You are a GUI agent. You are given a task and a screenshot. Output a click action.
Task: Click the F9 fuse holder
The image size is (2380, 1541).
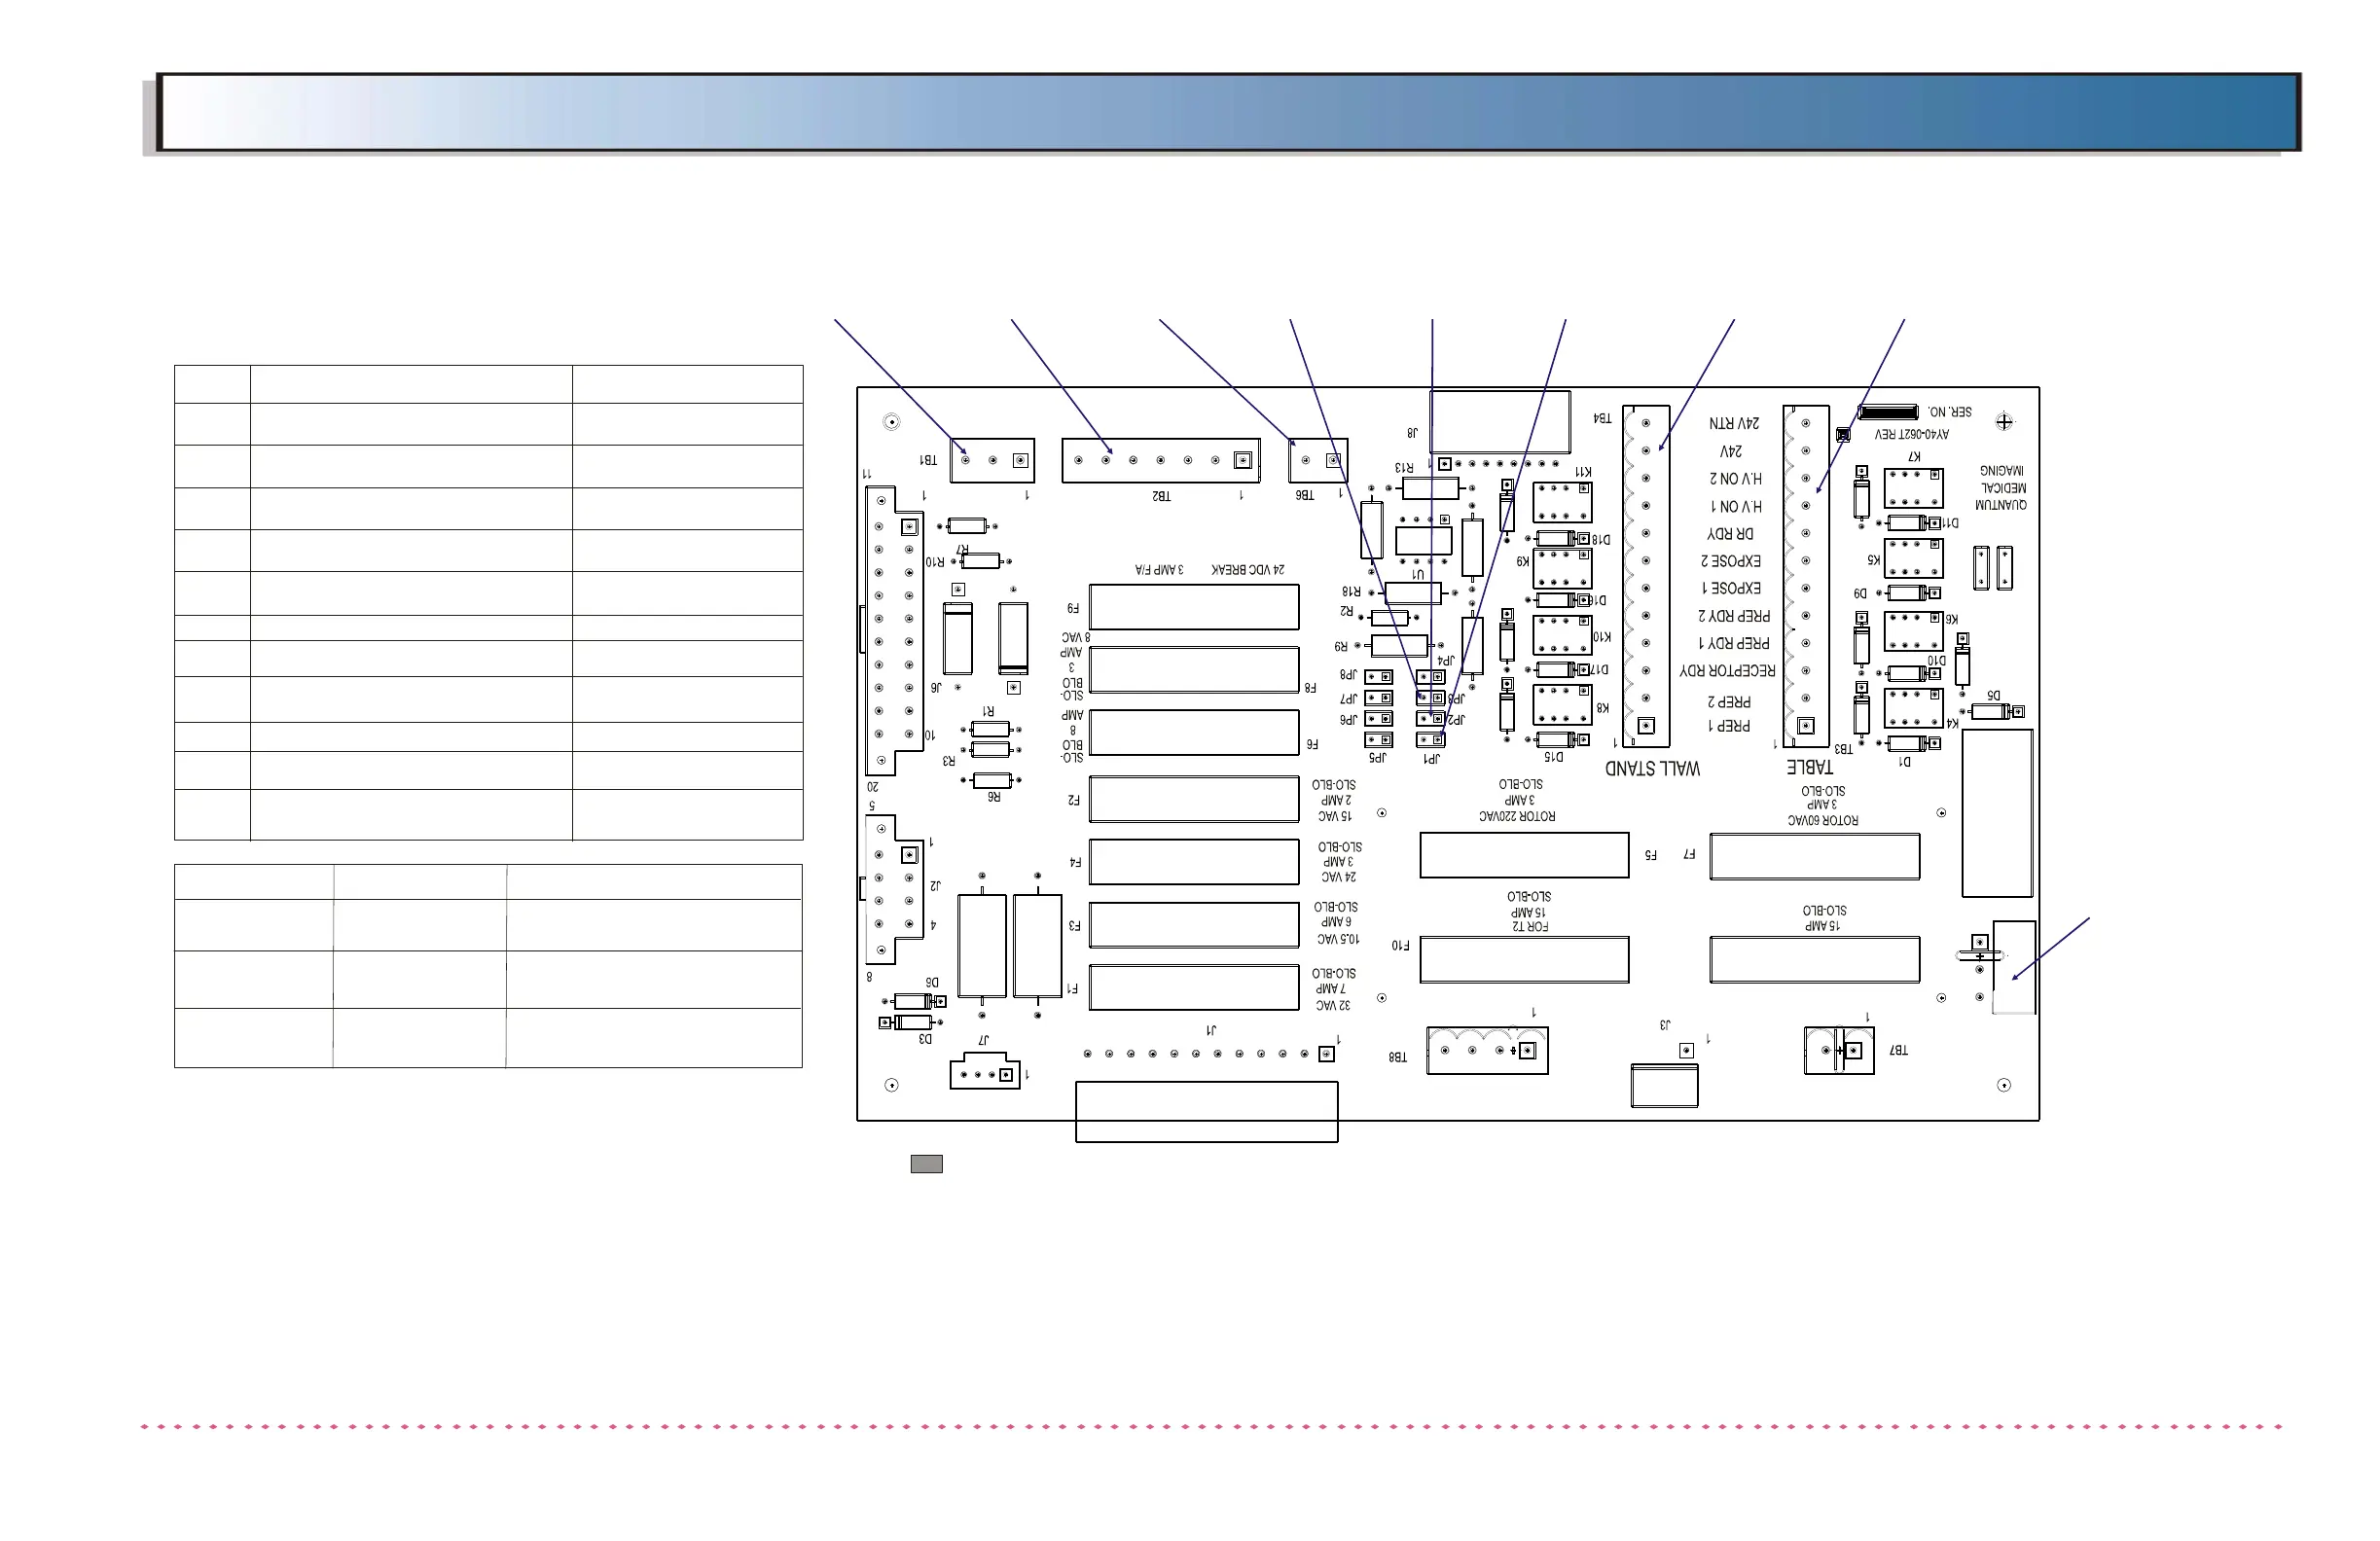[x=1193, y=607]
